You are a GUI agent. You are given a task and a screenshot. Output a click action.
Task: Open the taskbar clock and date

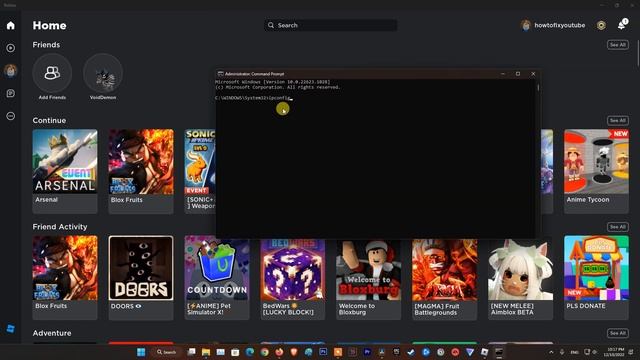tap(615, 352)
